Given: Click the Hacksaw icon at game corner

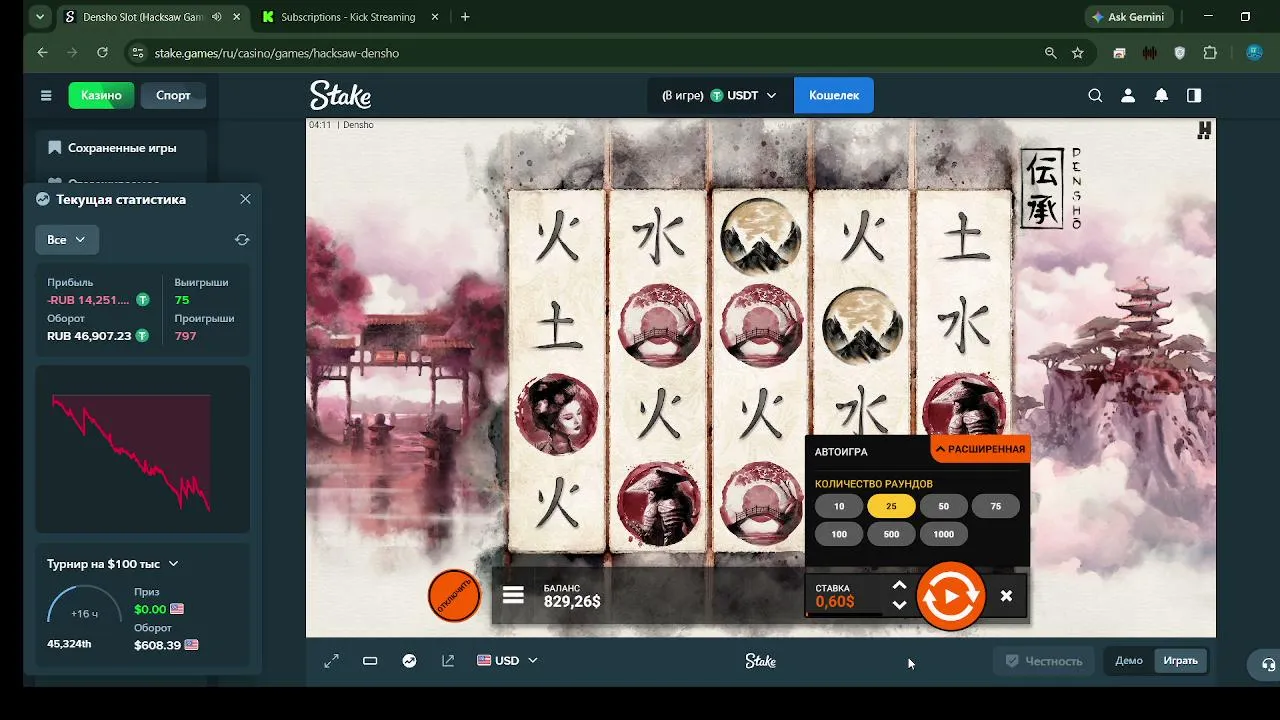Looking at the screenshot, I should 1204,130.
